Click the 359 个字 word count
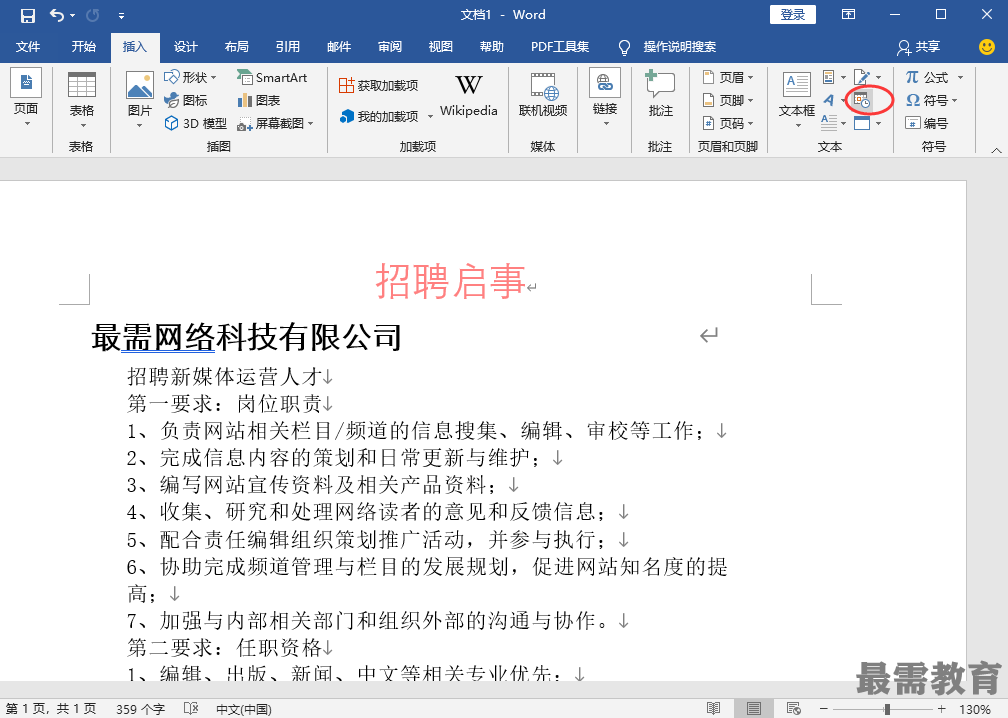Image resolution: width=1008 pixels, height=718 pixels. pos(140,709)
